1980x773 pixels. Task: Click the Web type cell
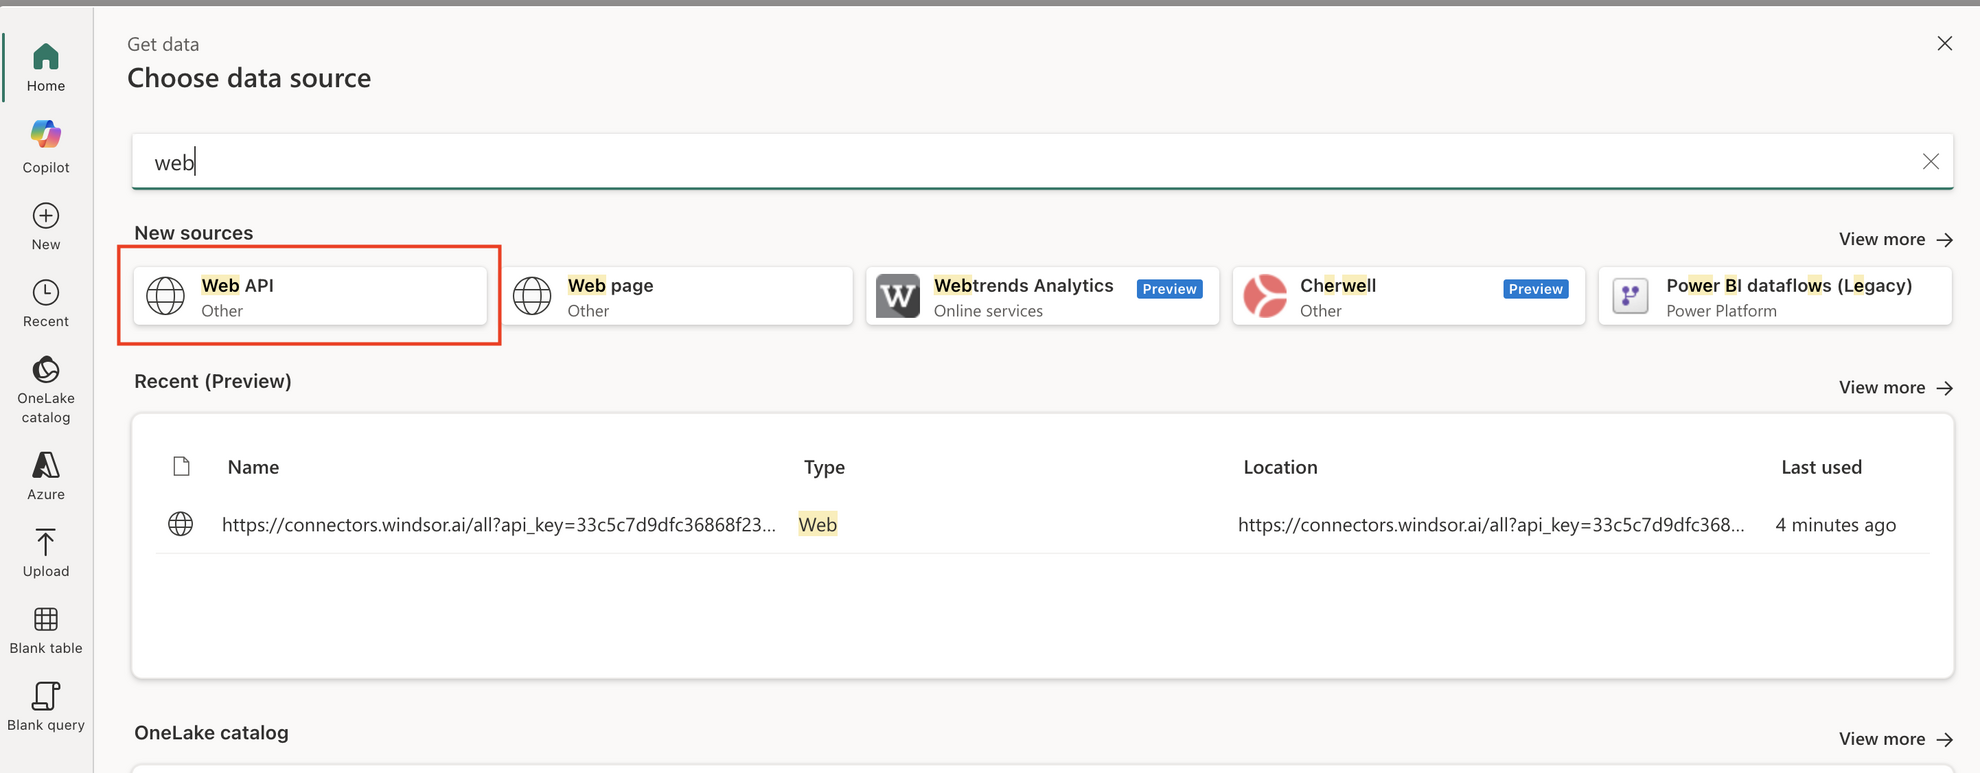click(x=817, y=525)
